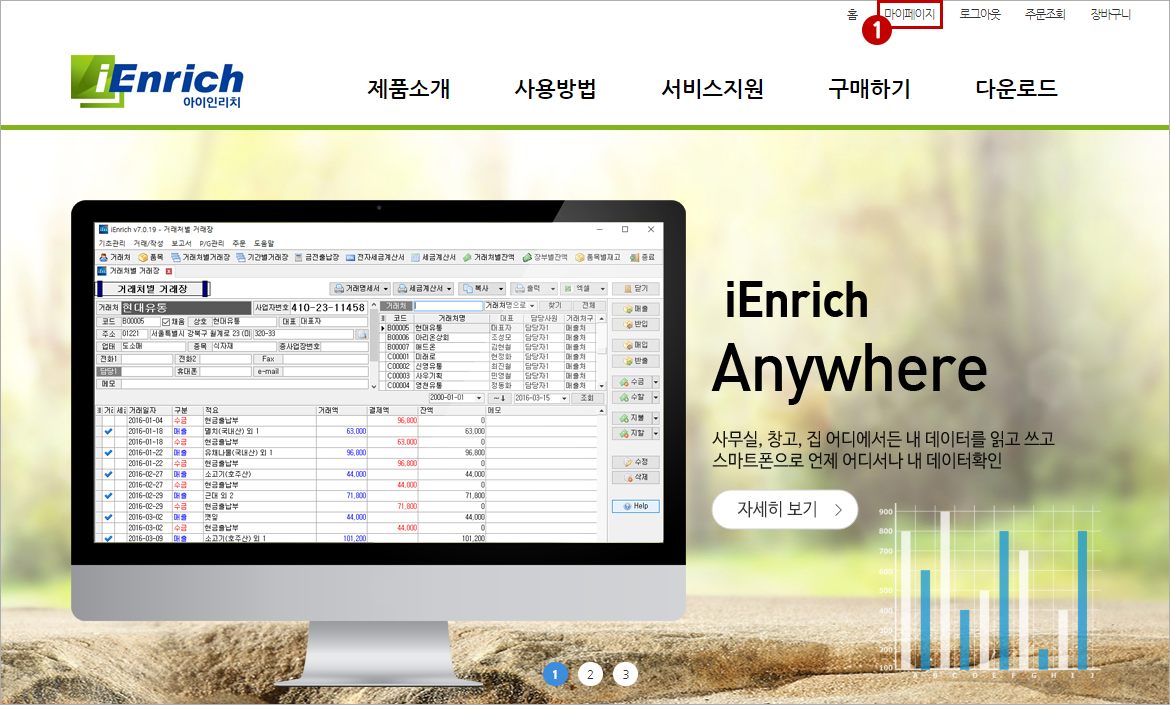Click 거래처별거래장 toolbar icon in iEnrich app
The width and height of the screenshot is (1170, 705).
click(201, 257)
